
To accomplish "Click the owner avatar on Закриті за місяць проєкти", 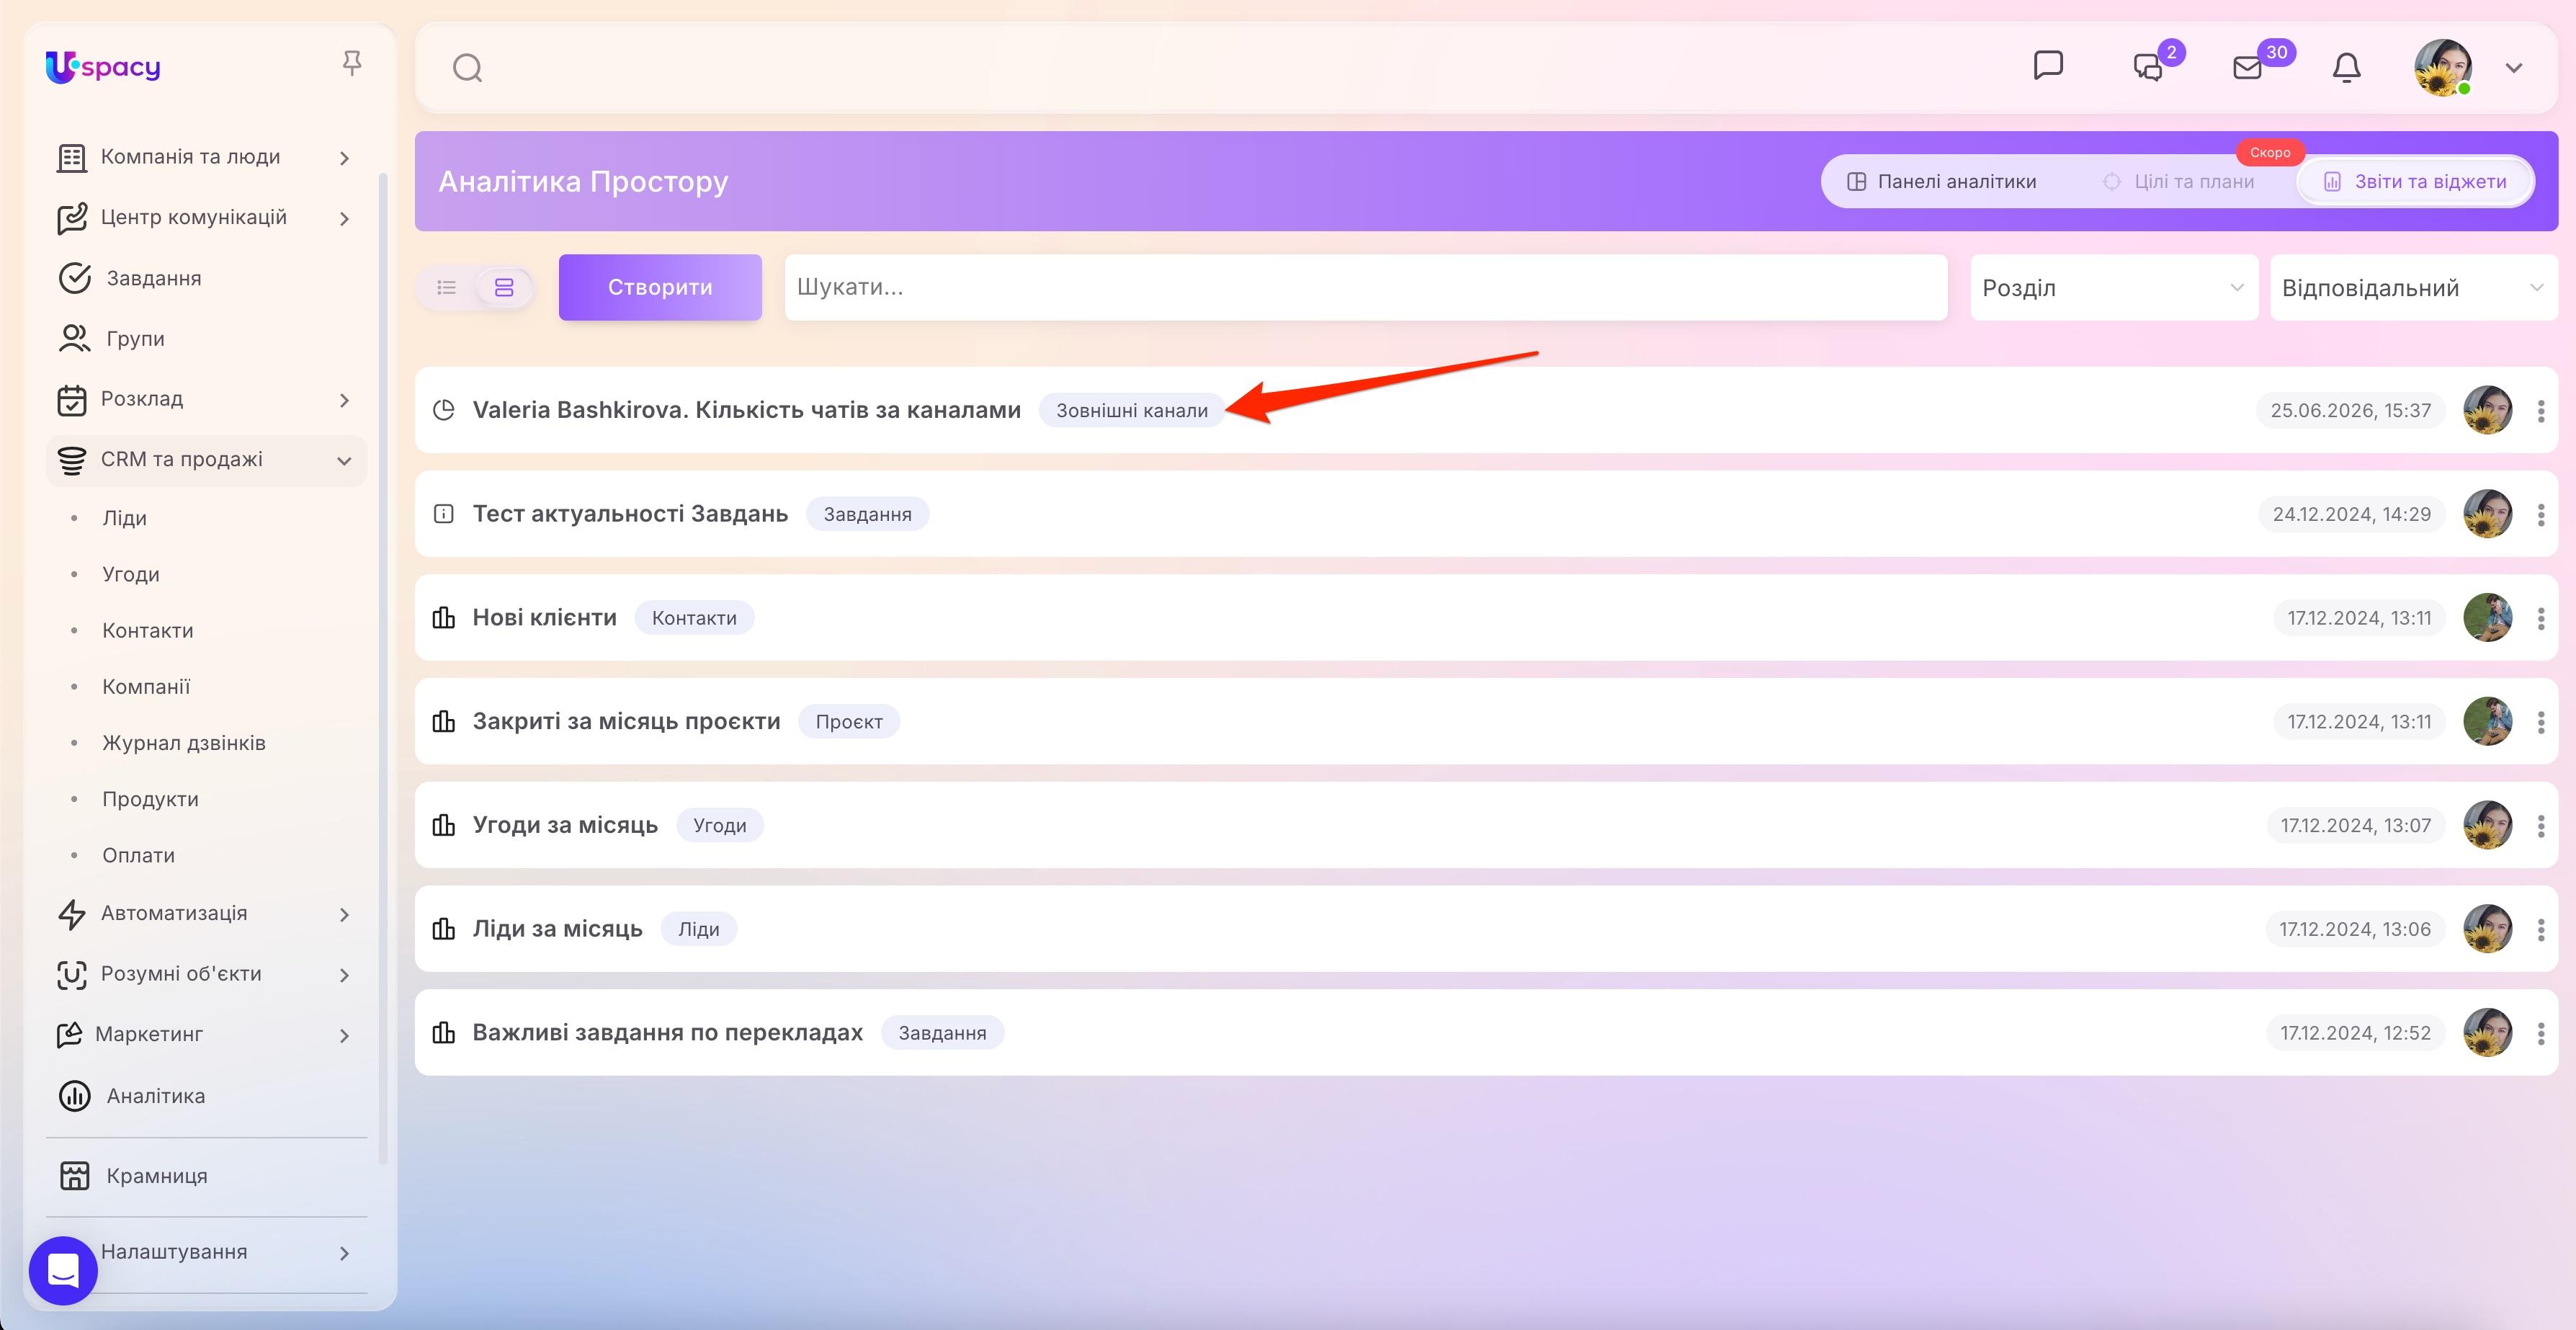I will 2487,721.
